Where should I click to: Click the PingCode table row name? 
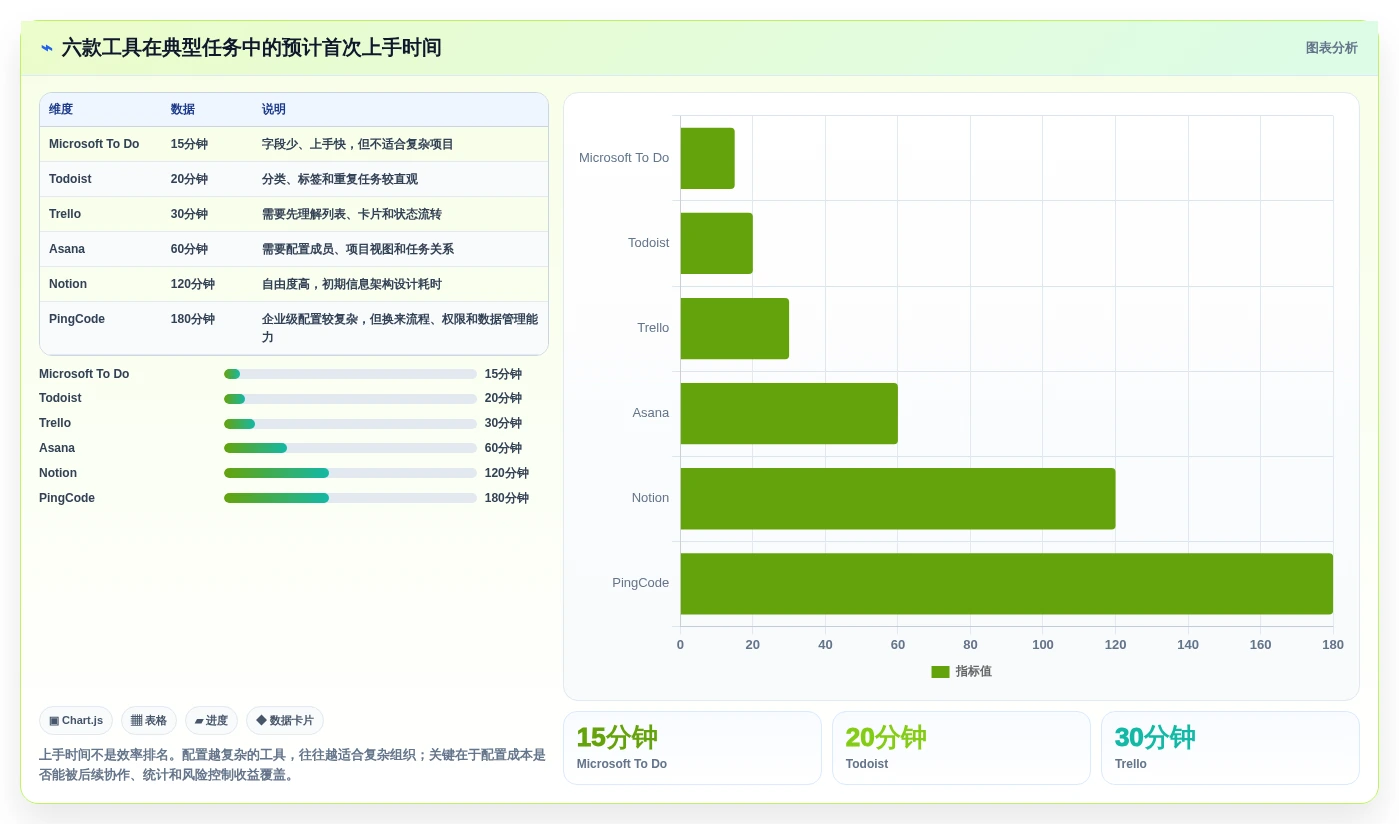click(77, 319)
